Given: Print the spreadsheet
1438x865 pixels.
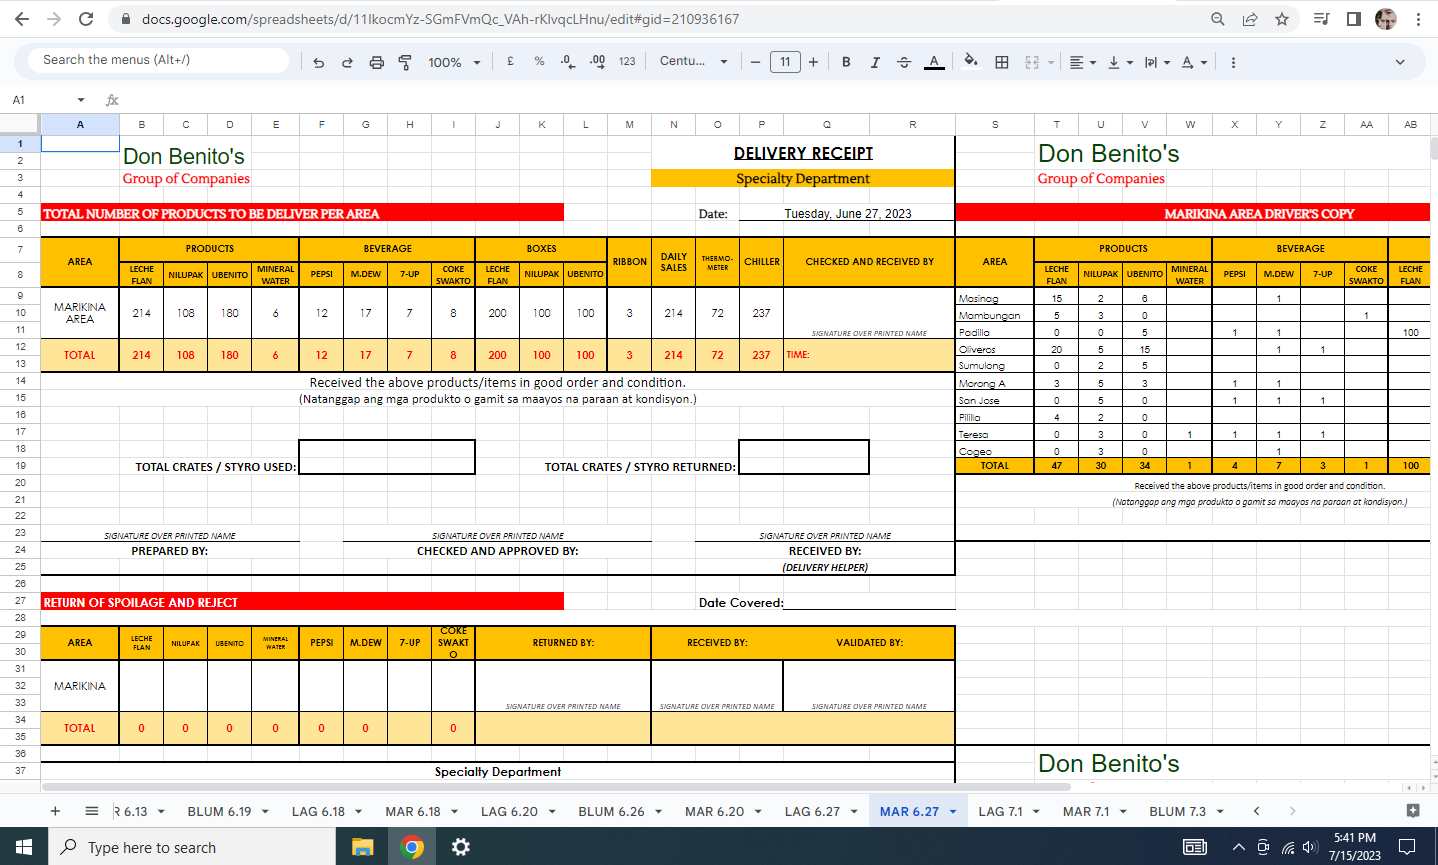Looking at the screenshot, I should pos(376,62).
